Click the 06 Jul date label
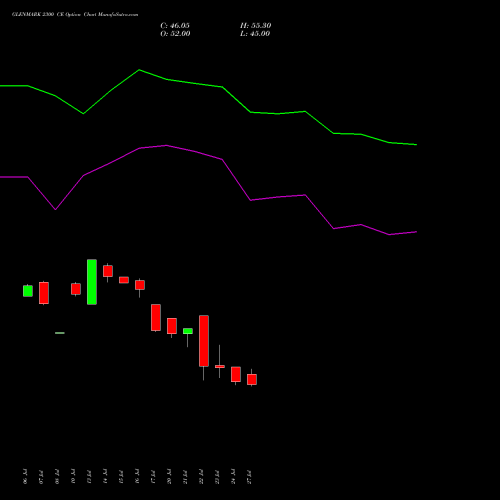 25,477
